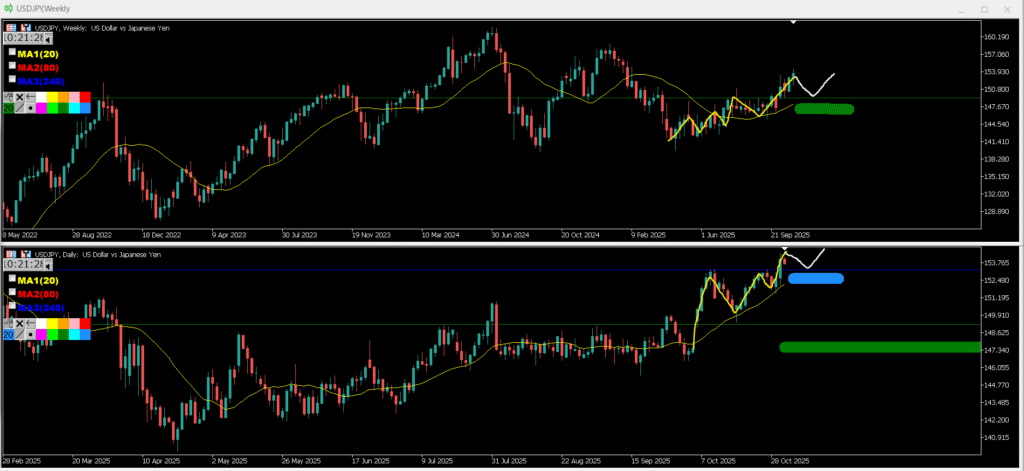This screenshot has height=471, width=1024.
Task: Check MA3(240) checkbox on daily chart
Action: click(x=12, y=306)
